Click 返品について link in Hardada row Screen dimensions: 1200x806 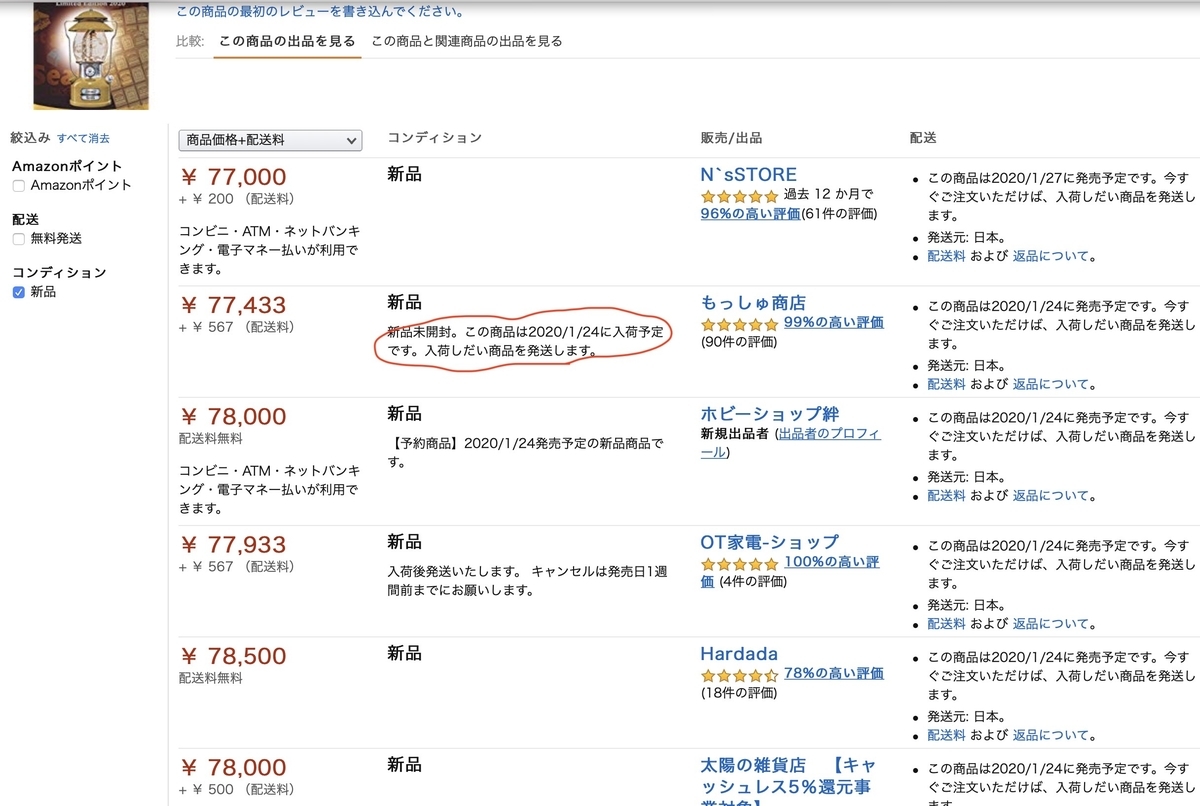1050,735
